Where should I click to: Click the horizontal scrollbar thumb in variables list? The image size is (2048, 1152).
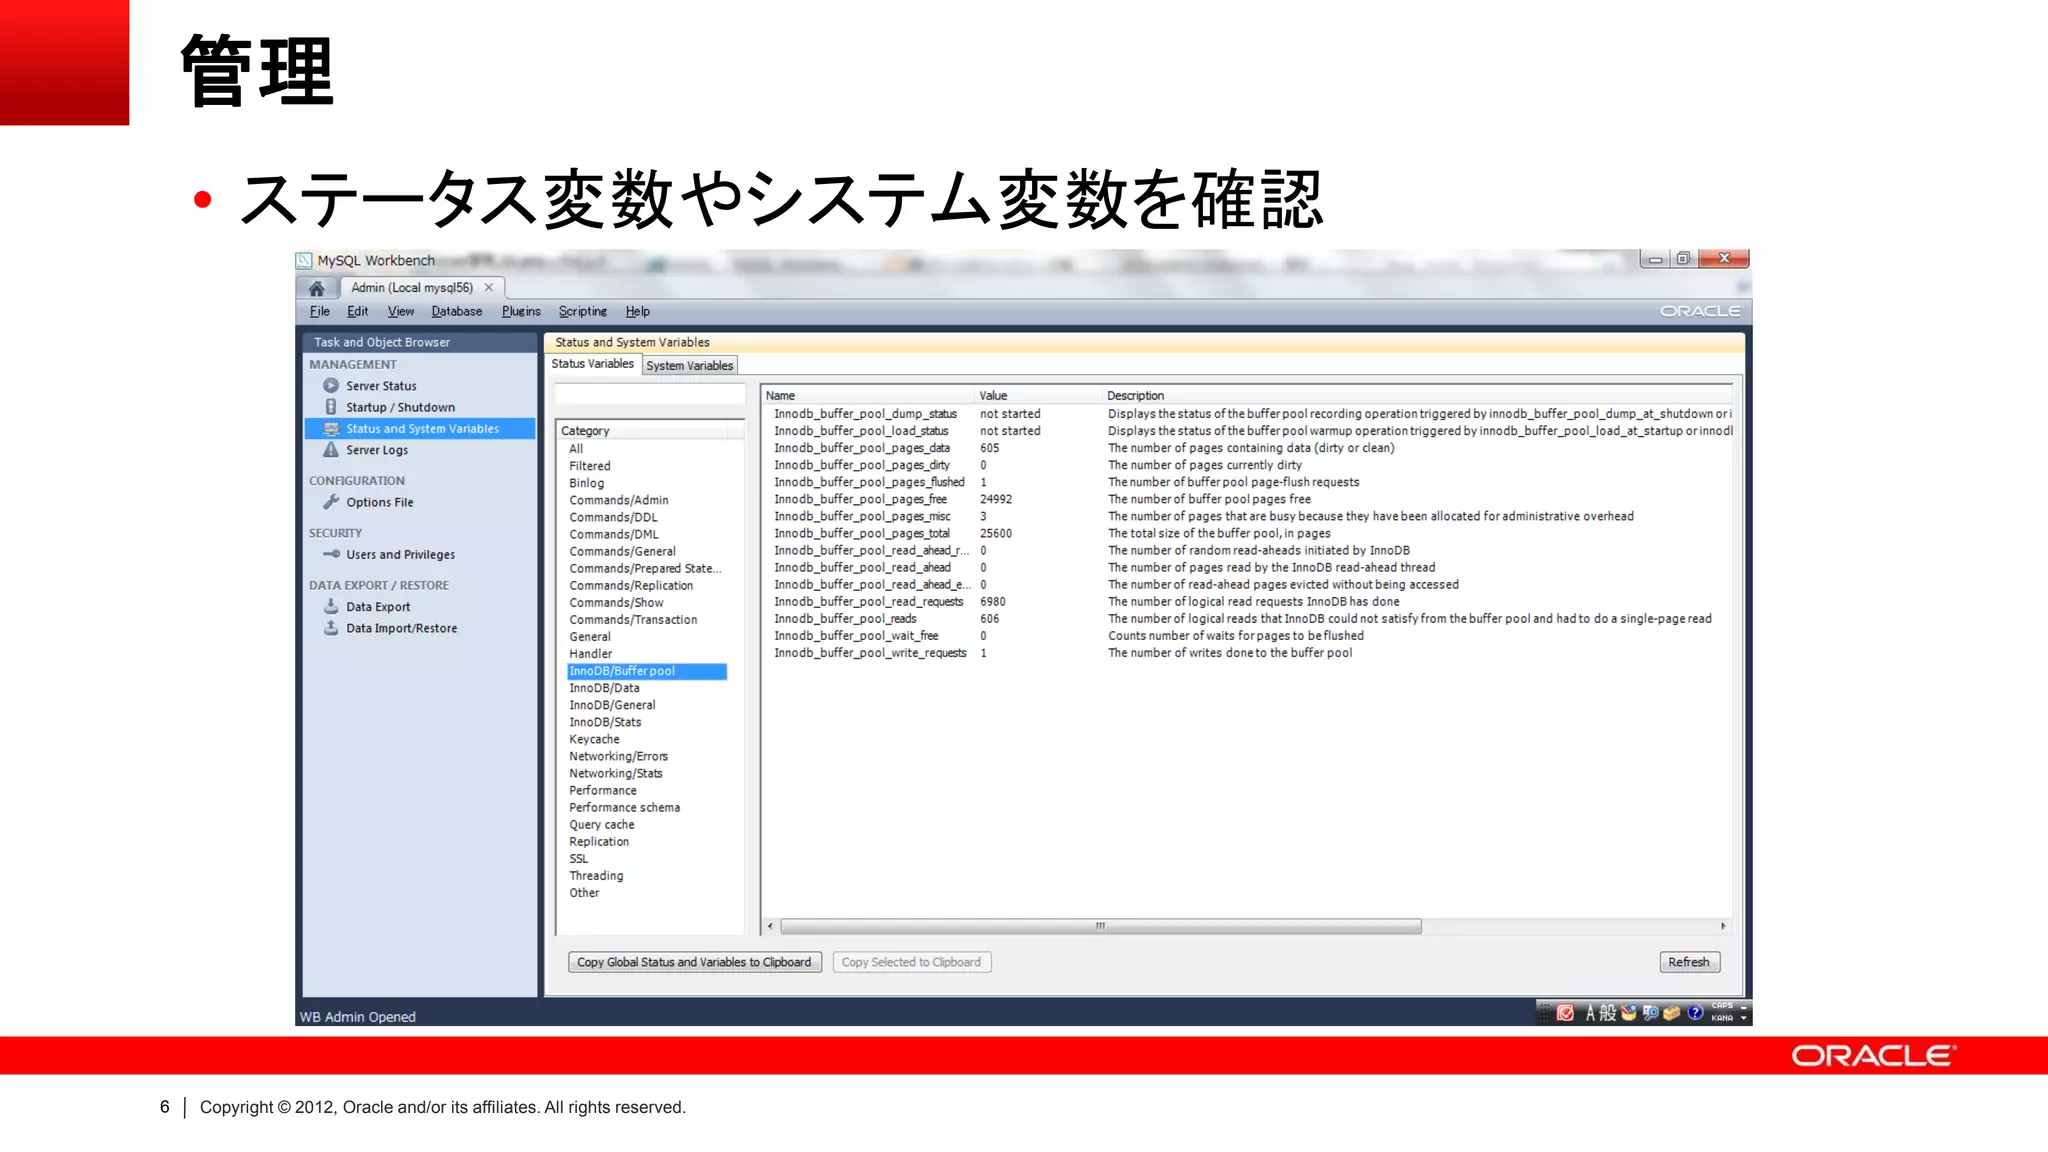click(1100, 926)
